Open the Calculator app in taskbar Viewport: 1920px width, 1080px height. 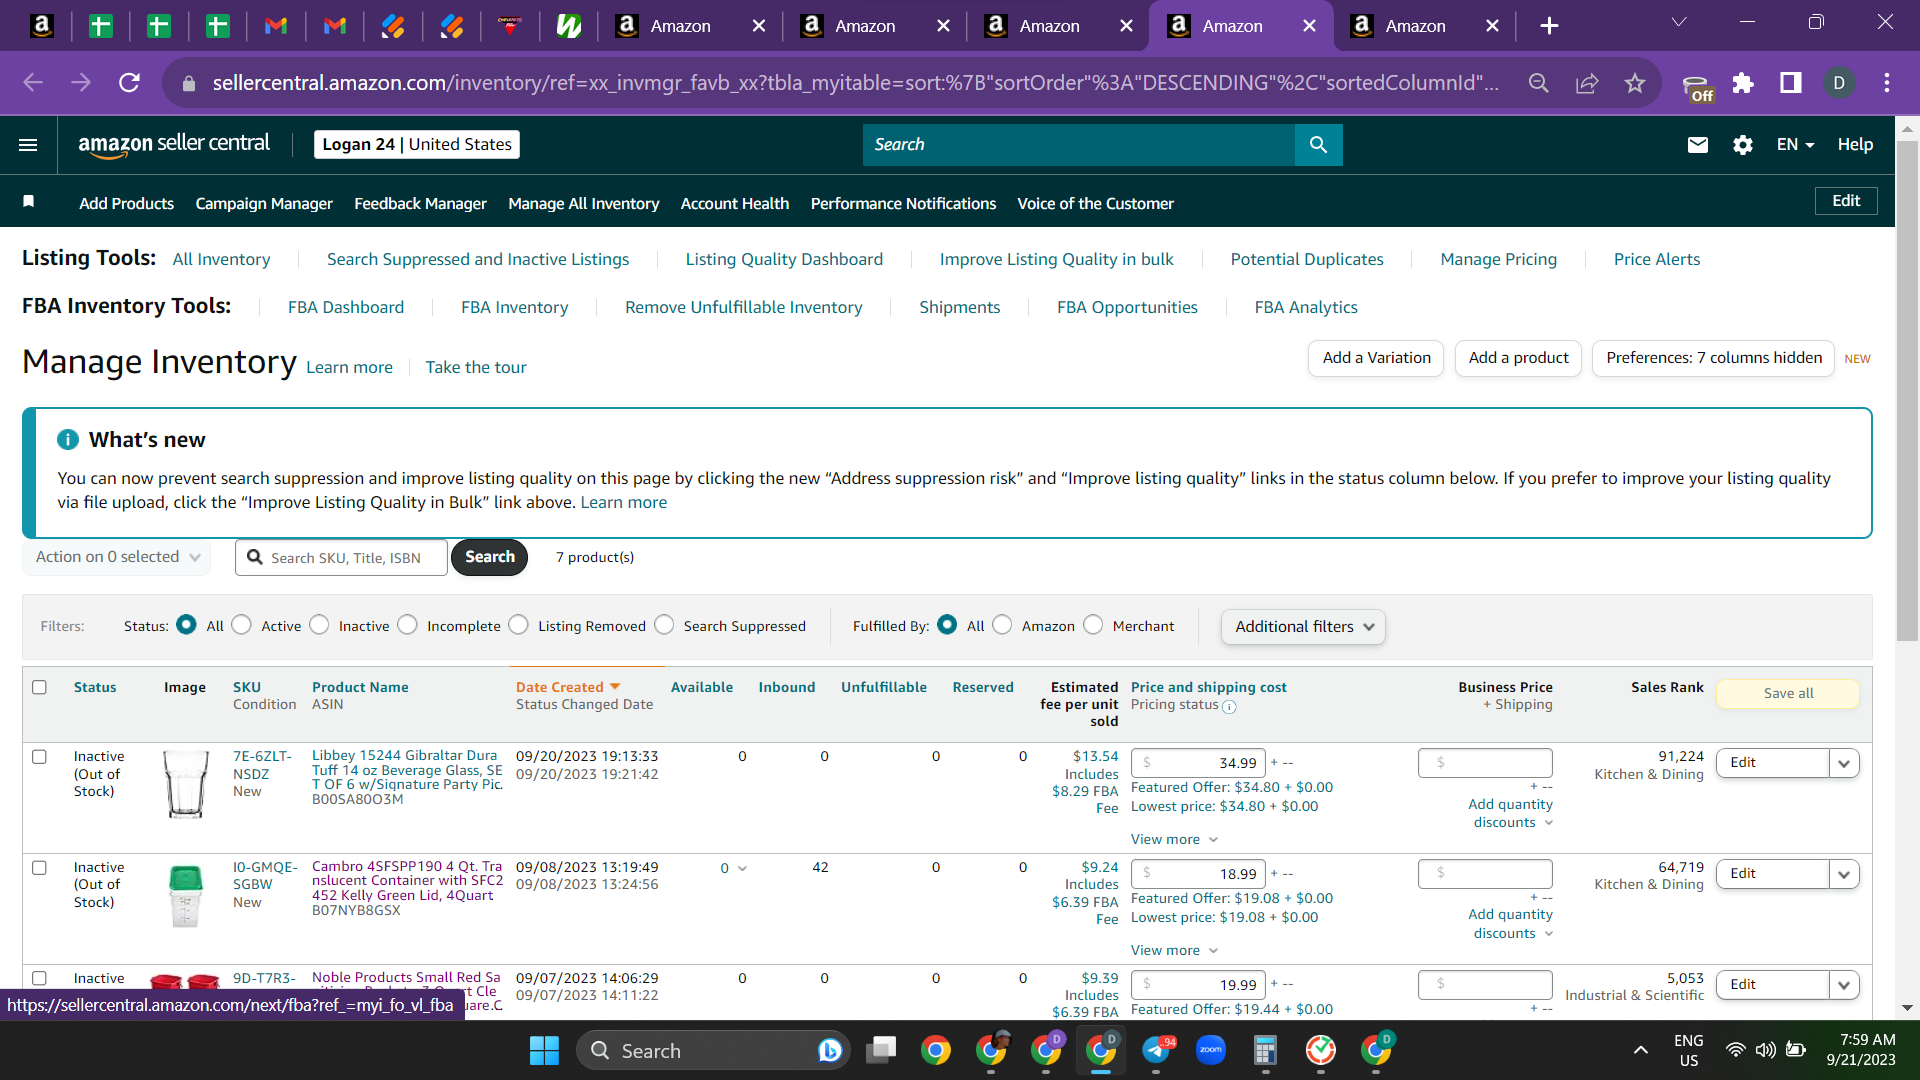(1265, 1050)
